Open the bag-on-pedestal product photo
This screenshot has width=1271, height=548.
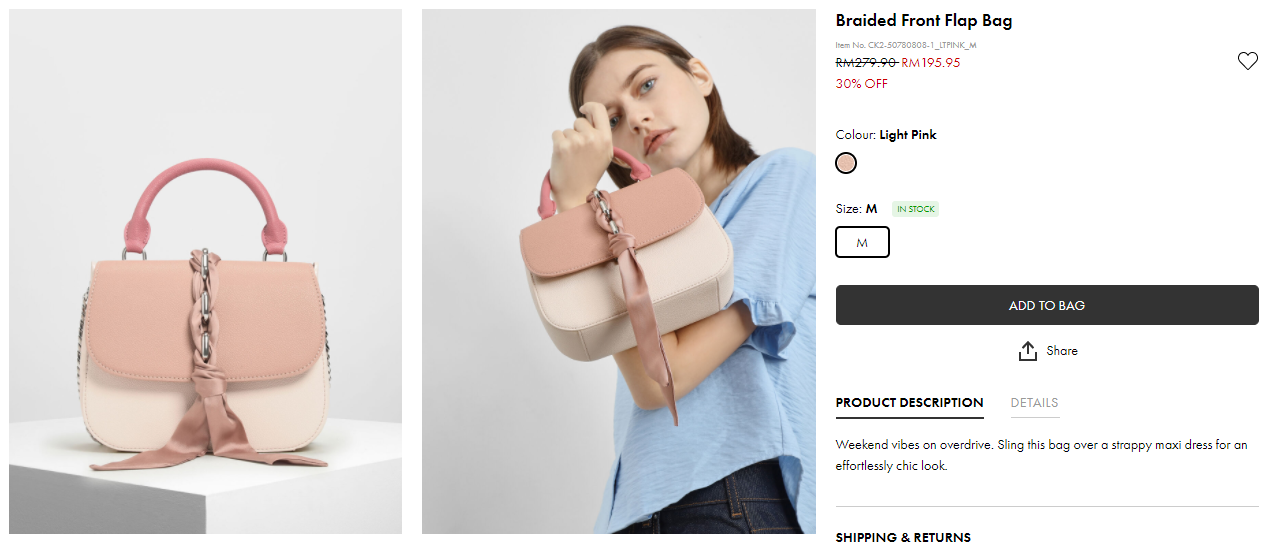pos(206,272)
